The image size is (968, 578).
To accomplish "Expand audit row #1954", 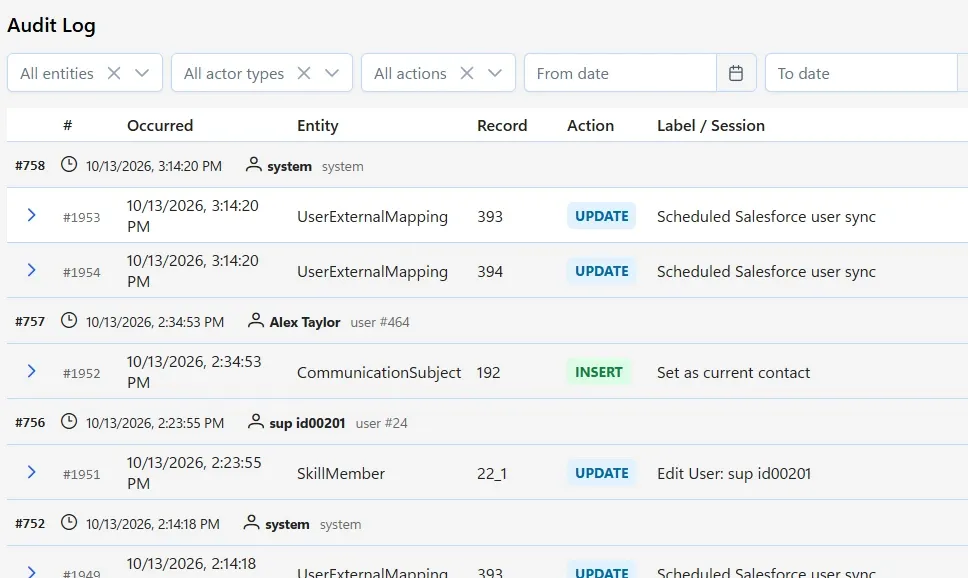I will 31,270.
